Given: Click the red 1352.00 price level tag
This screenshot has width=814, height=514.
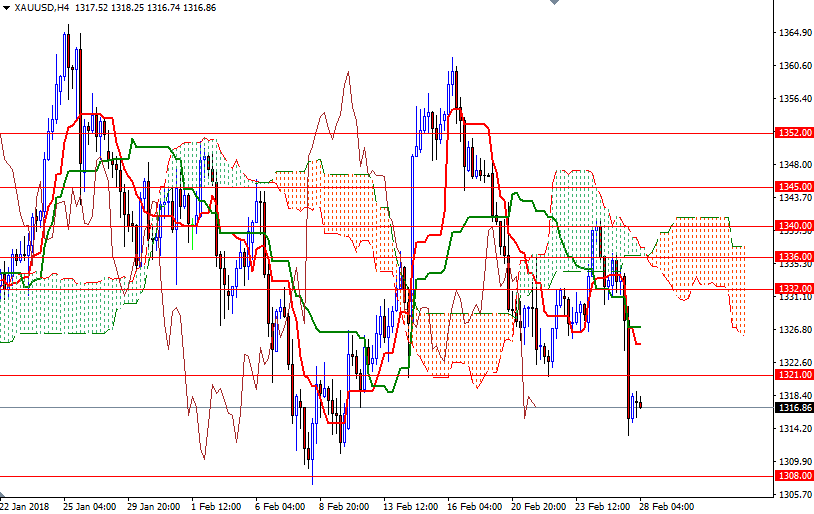Looking at the screenshot, I should 793,133.
